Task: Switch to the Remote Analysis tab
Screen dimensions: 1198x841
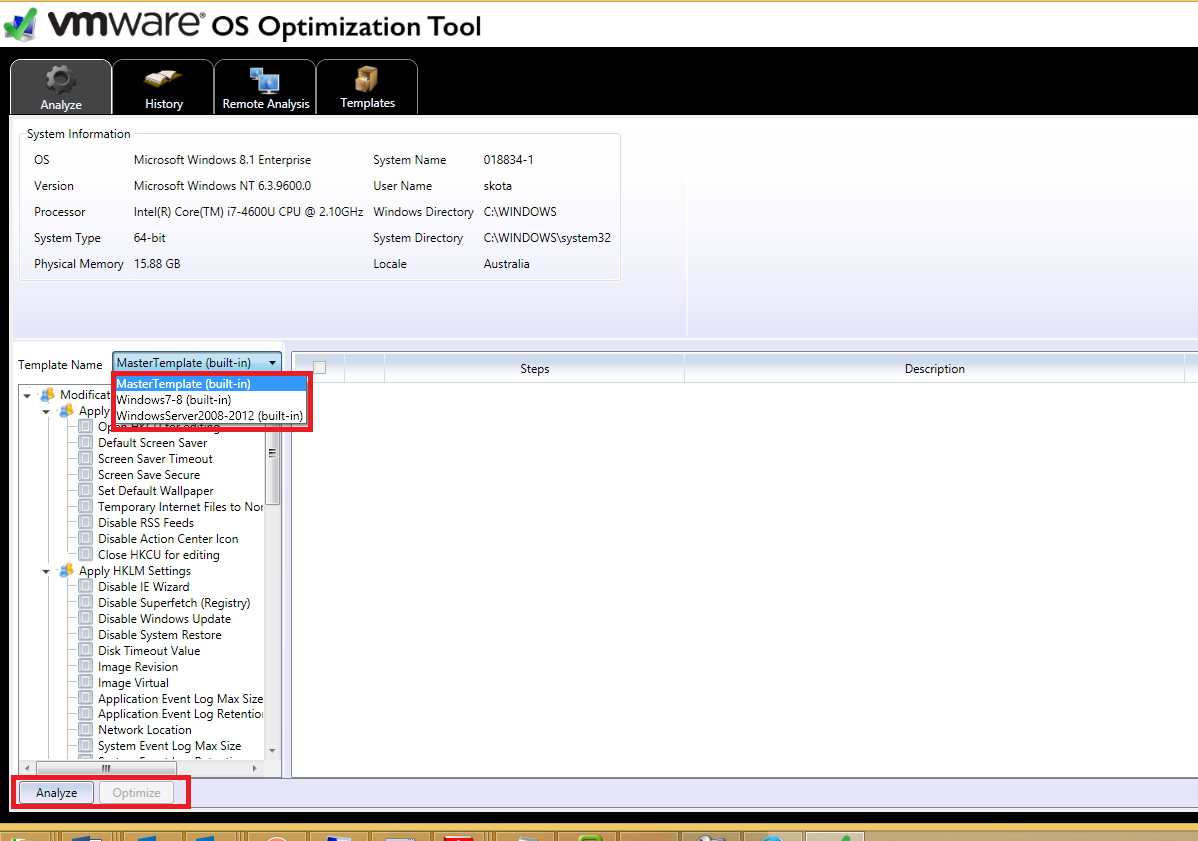Action: (x=265, y=87)
